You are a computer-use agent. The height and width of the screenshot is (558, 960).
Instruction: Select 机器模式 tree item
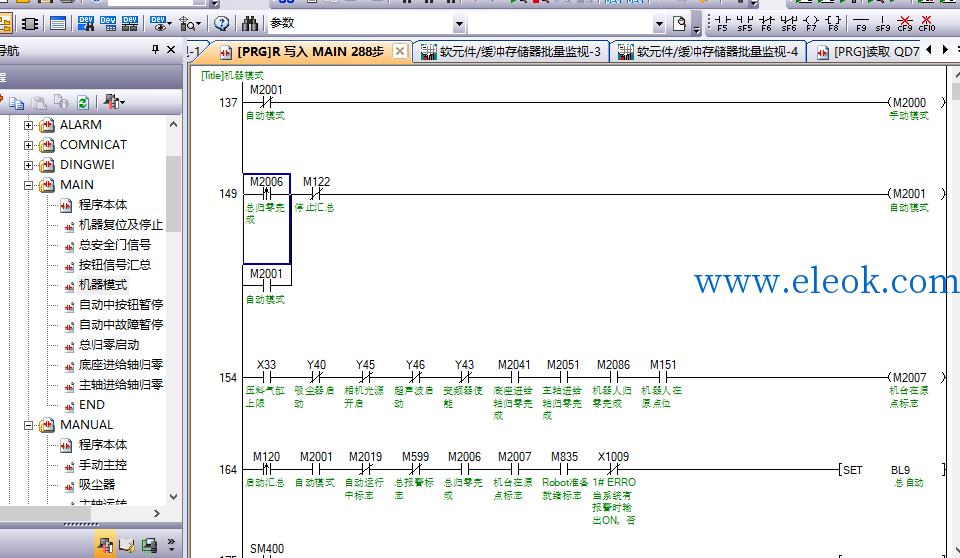coord(102,285)
